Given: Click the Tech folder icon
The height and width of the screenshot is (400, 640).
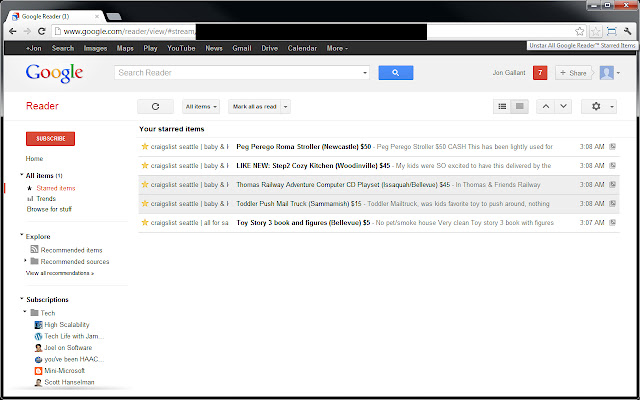Looking at the screenshot, I should coord(35,313).
